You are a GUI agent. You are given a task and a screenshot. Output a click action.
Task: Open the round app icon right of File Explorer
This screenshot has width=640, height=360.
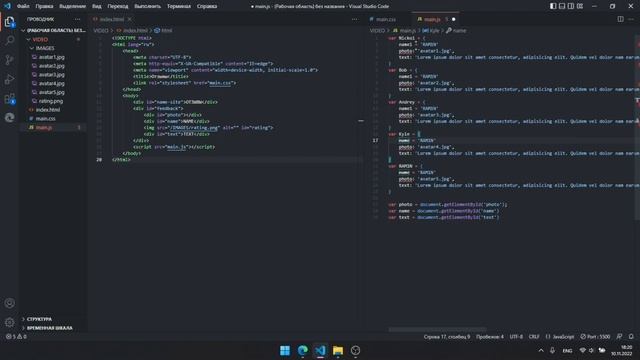(356, 350)
